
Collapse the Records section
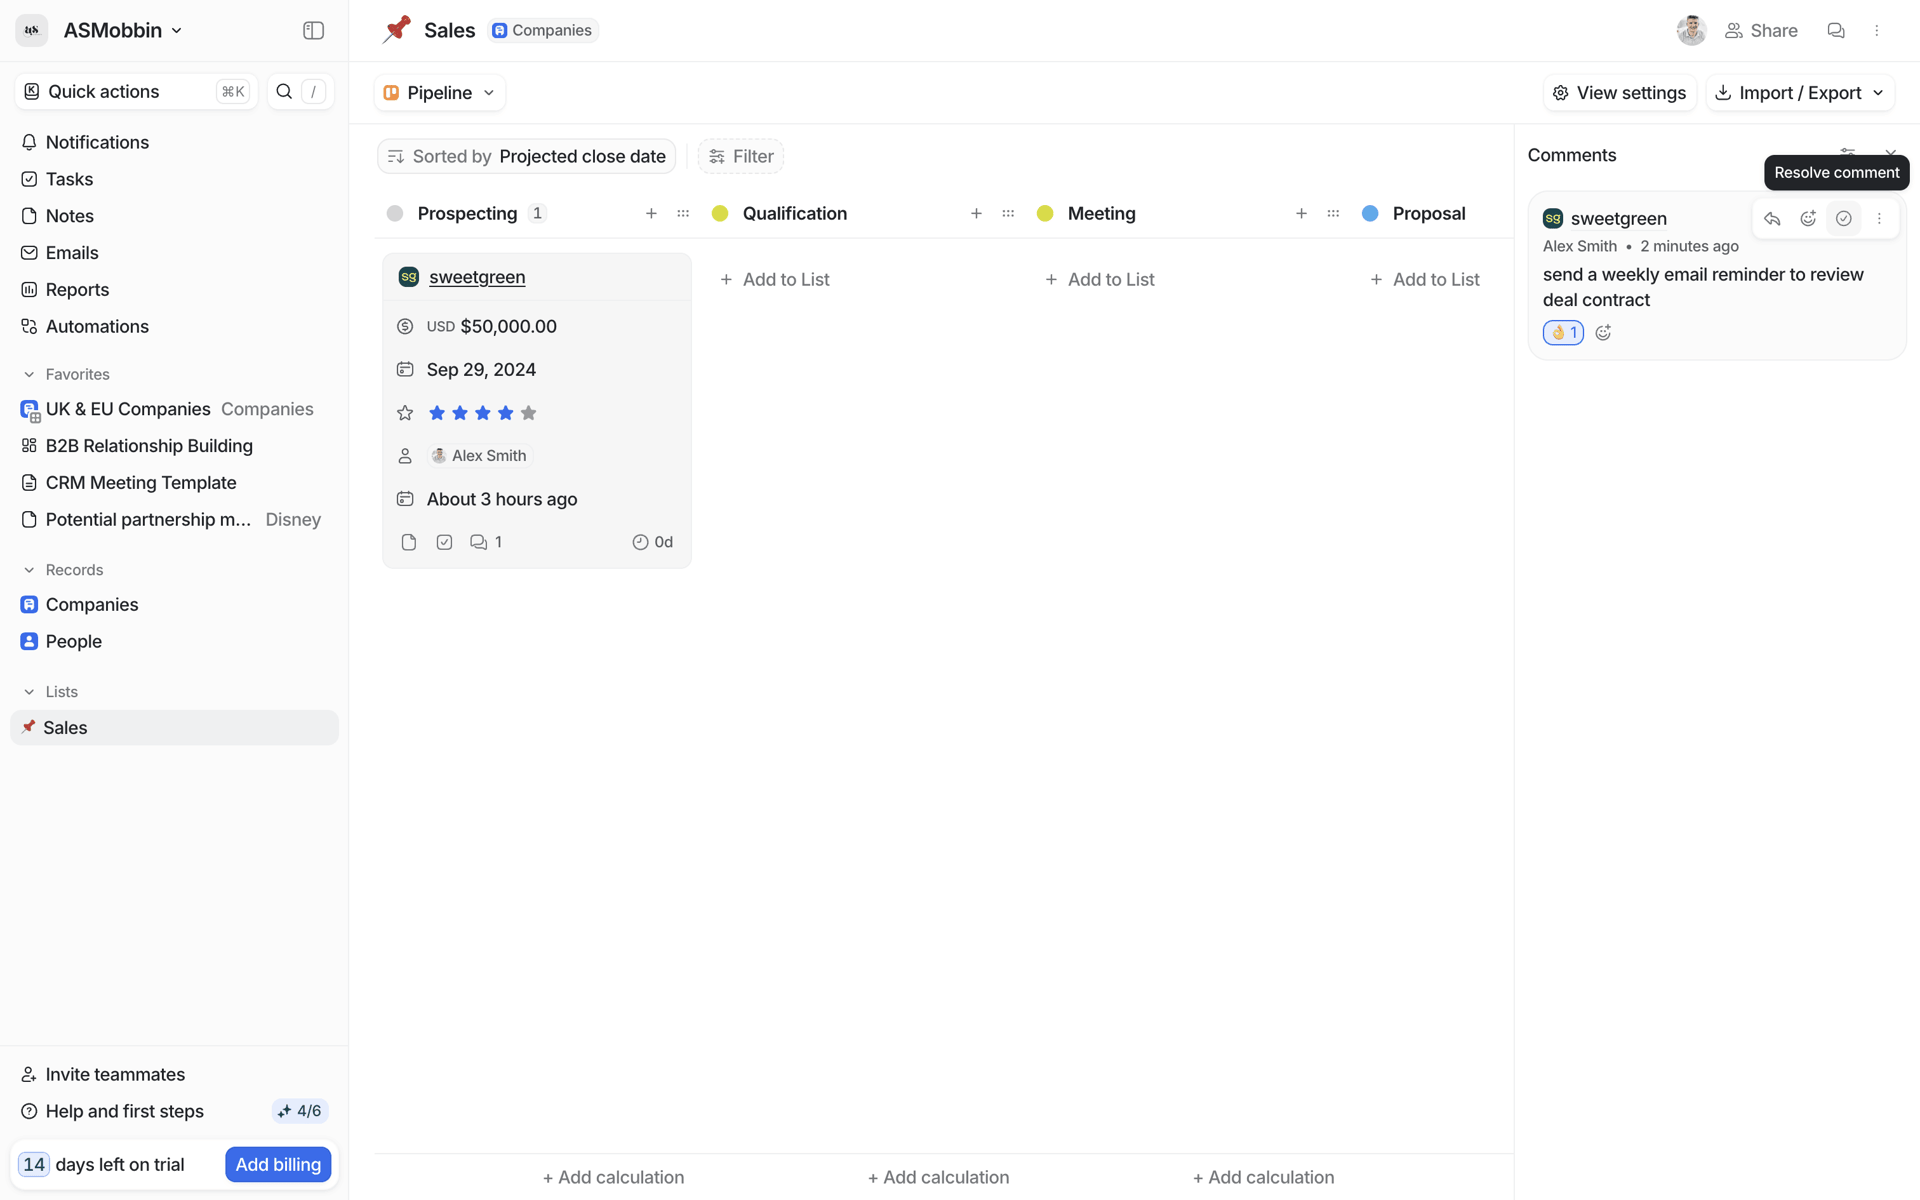(29, 570)
